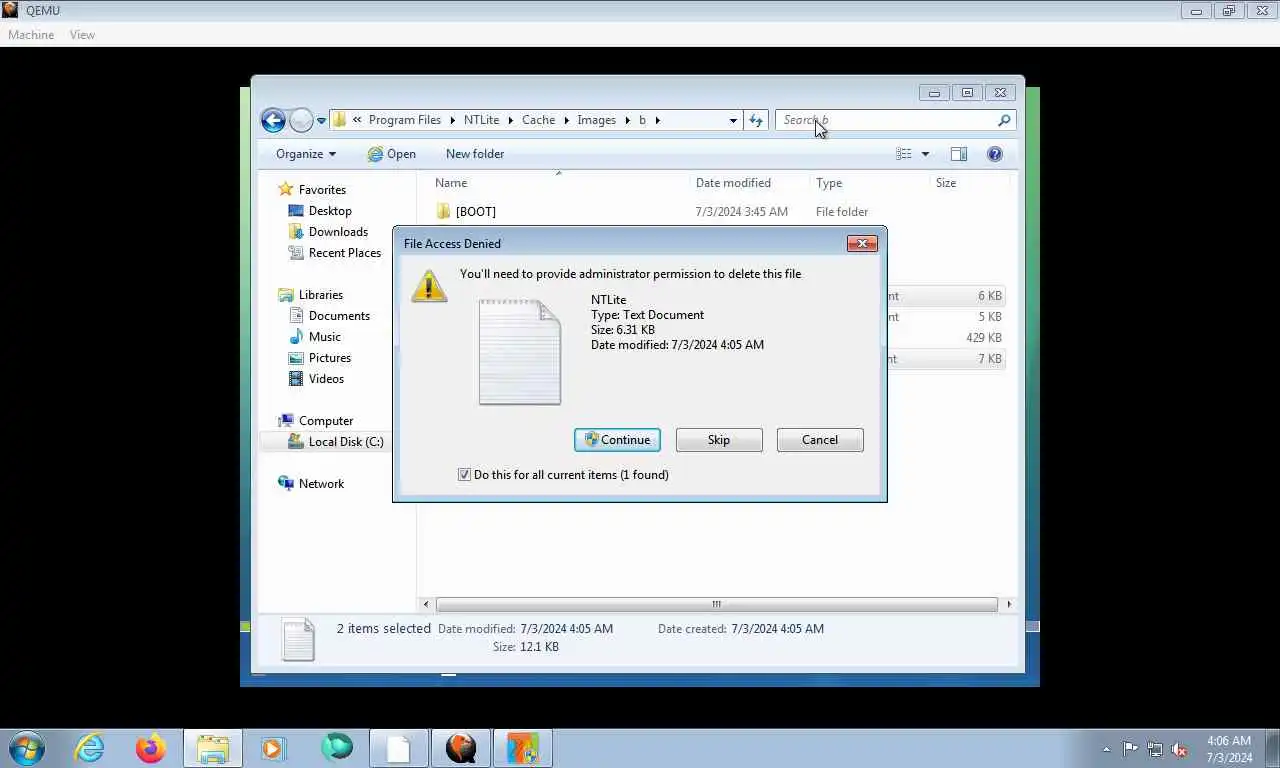Viewport: 1280px width, 768px height.
Task: Click the dark round-logo taskbar app icon
Action: coord(460,748)
